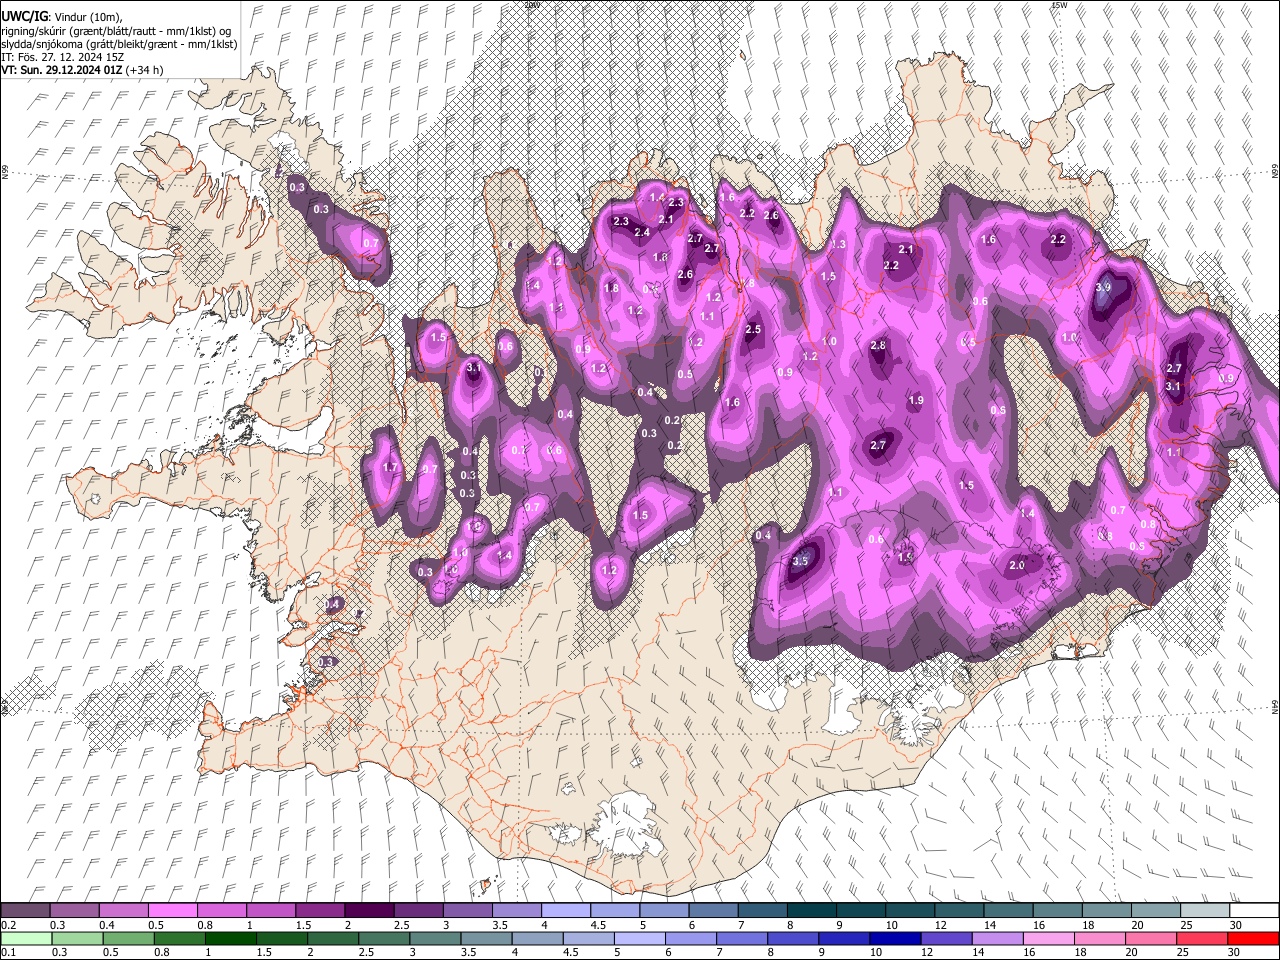Pick the upper scale swatch between 4 and 4.5

point(565,911)
